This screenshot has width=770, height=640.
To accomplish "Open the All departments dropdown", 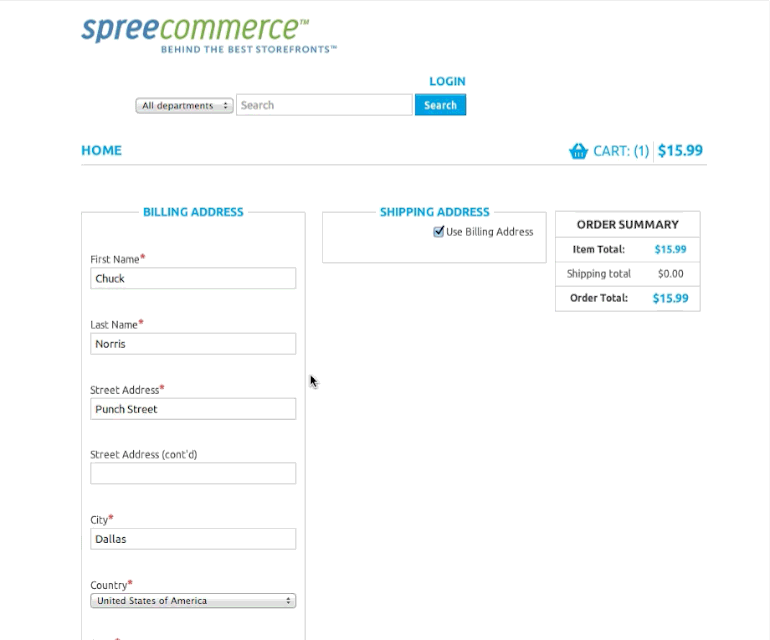I will click(x=185, y=105).
